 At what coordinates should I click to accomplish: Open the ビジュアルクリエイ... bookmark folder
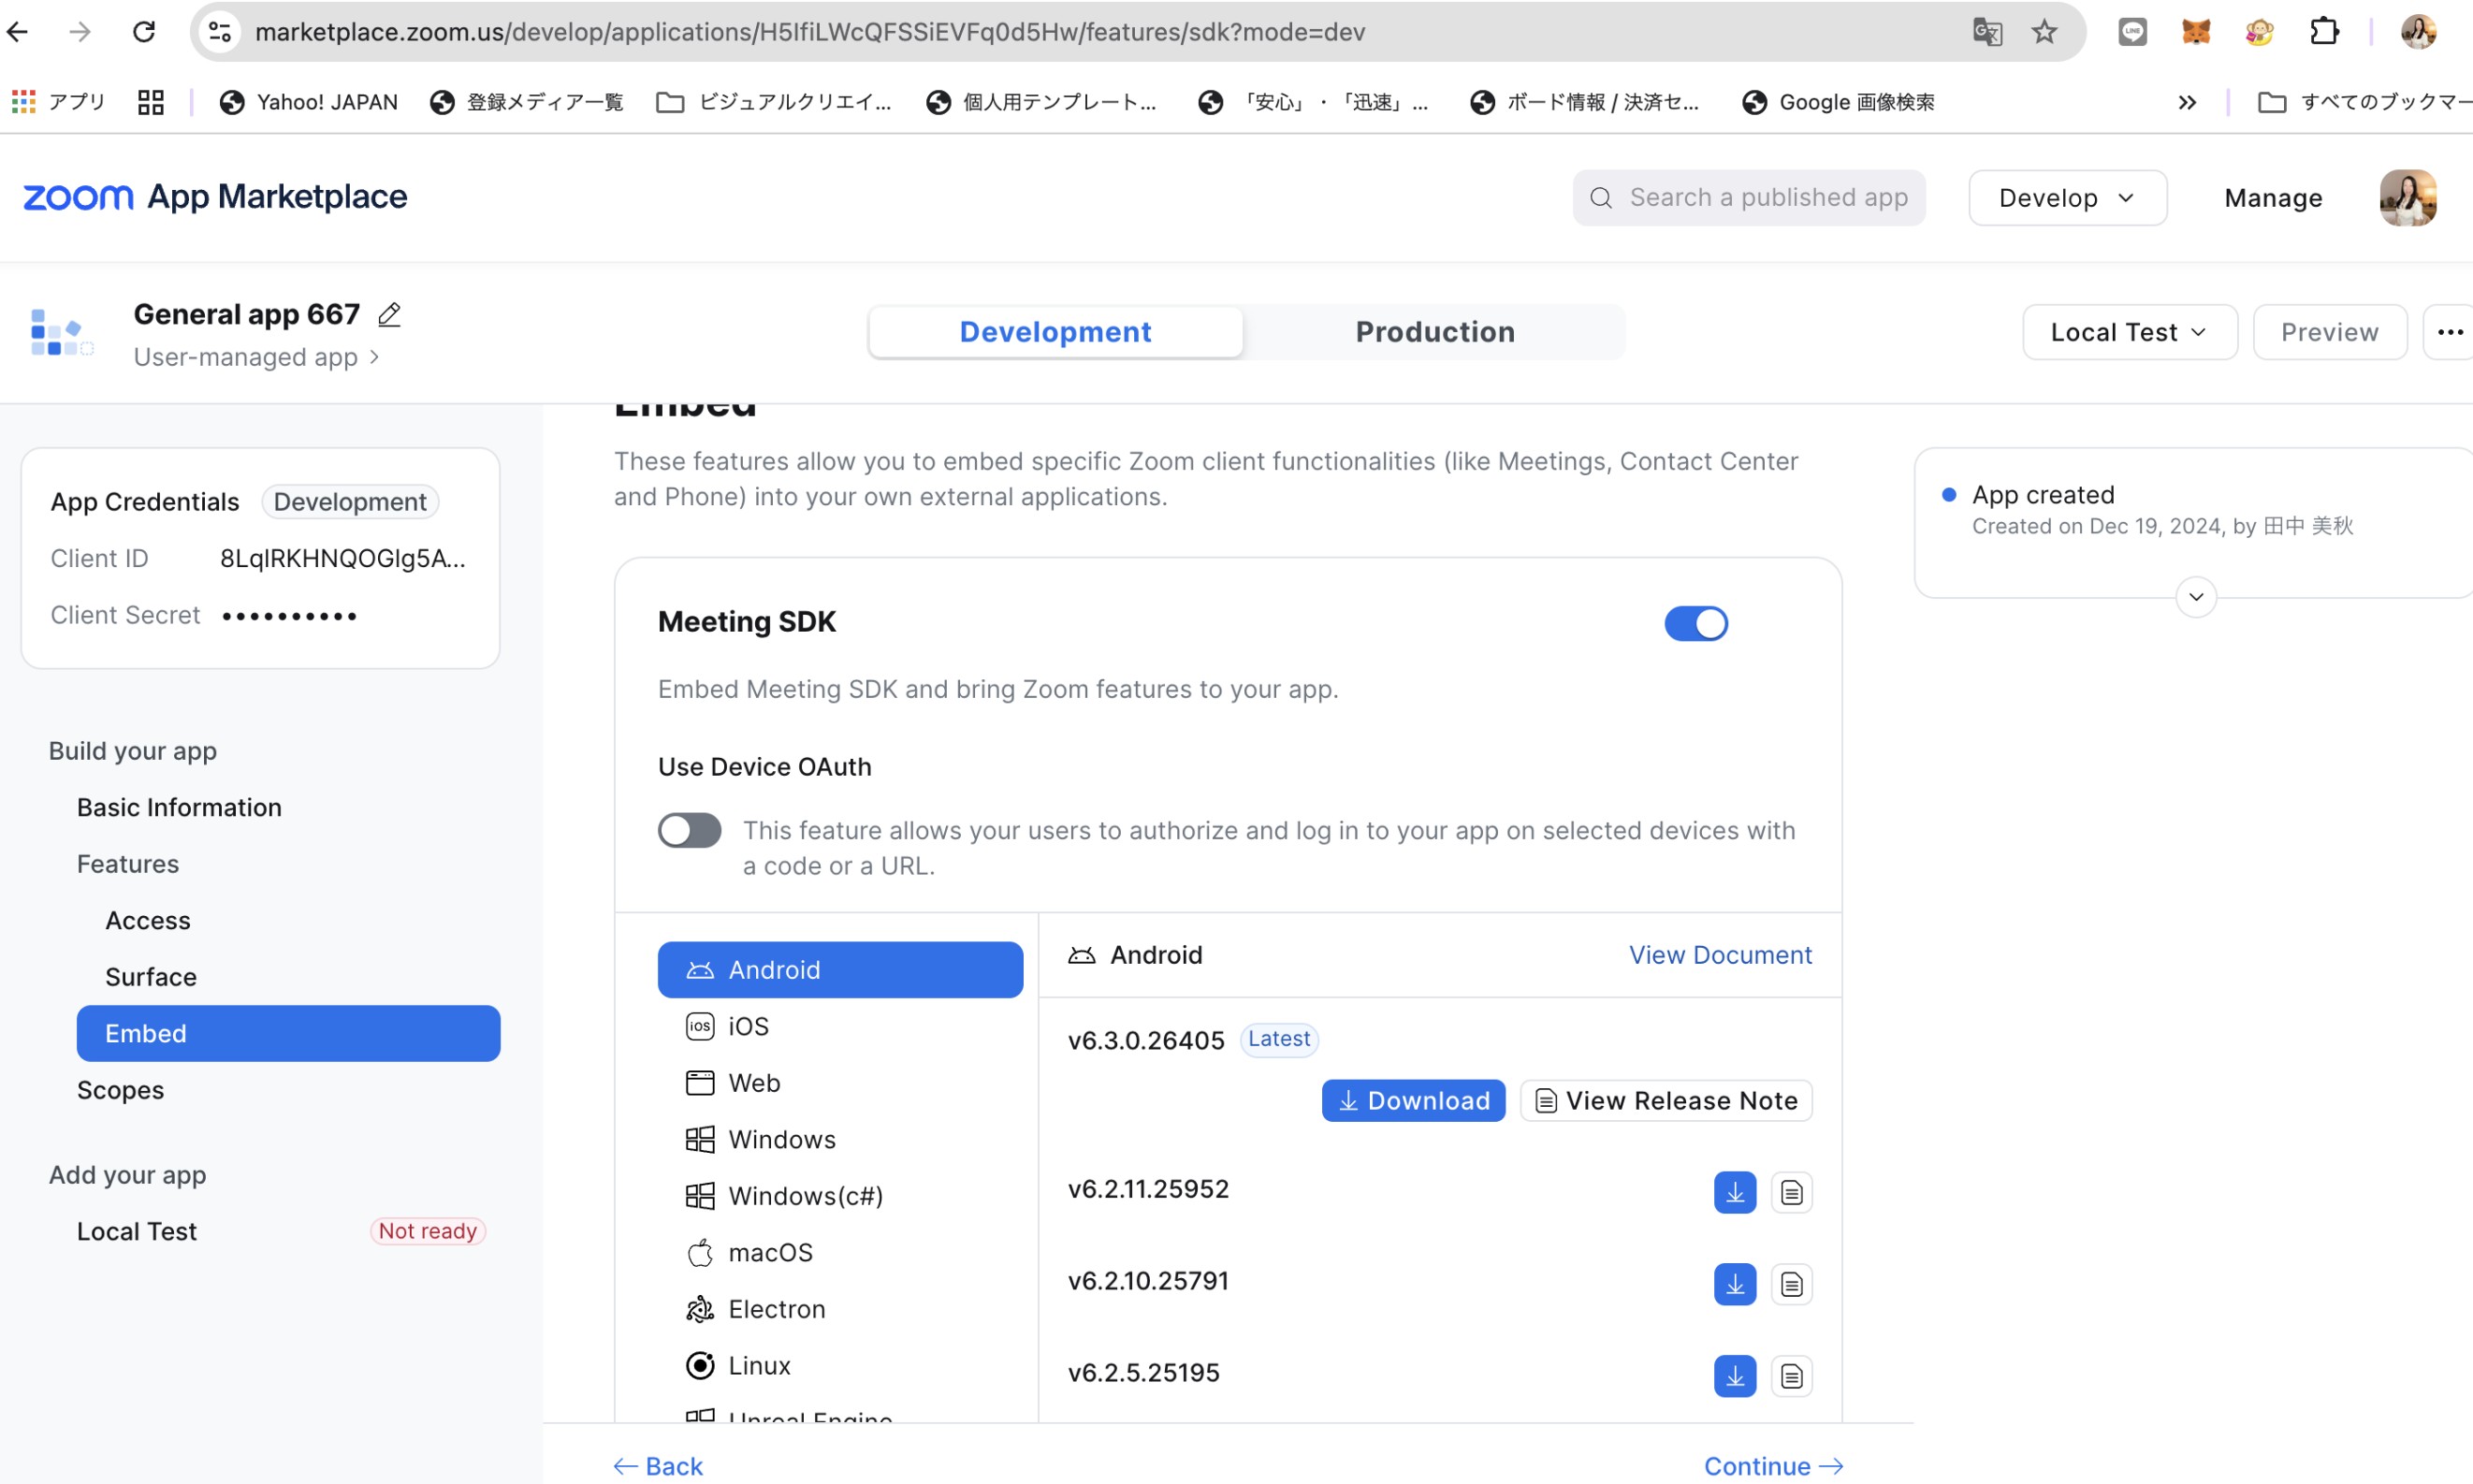(774, 102)
